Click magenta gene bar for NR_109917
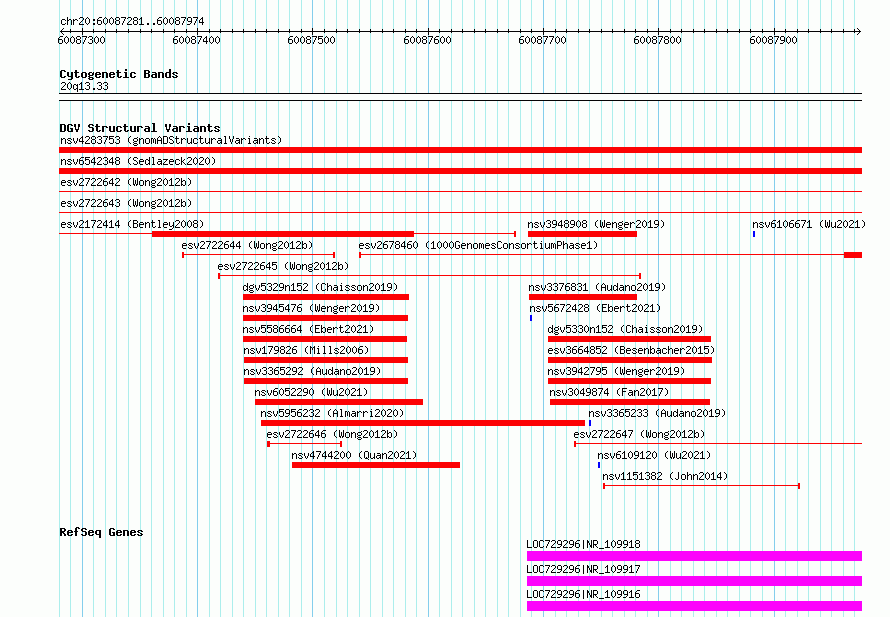The height and width of the screenshot is (617, 890). [x=694, y=581]
